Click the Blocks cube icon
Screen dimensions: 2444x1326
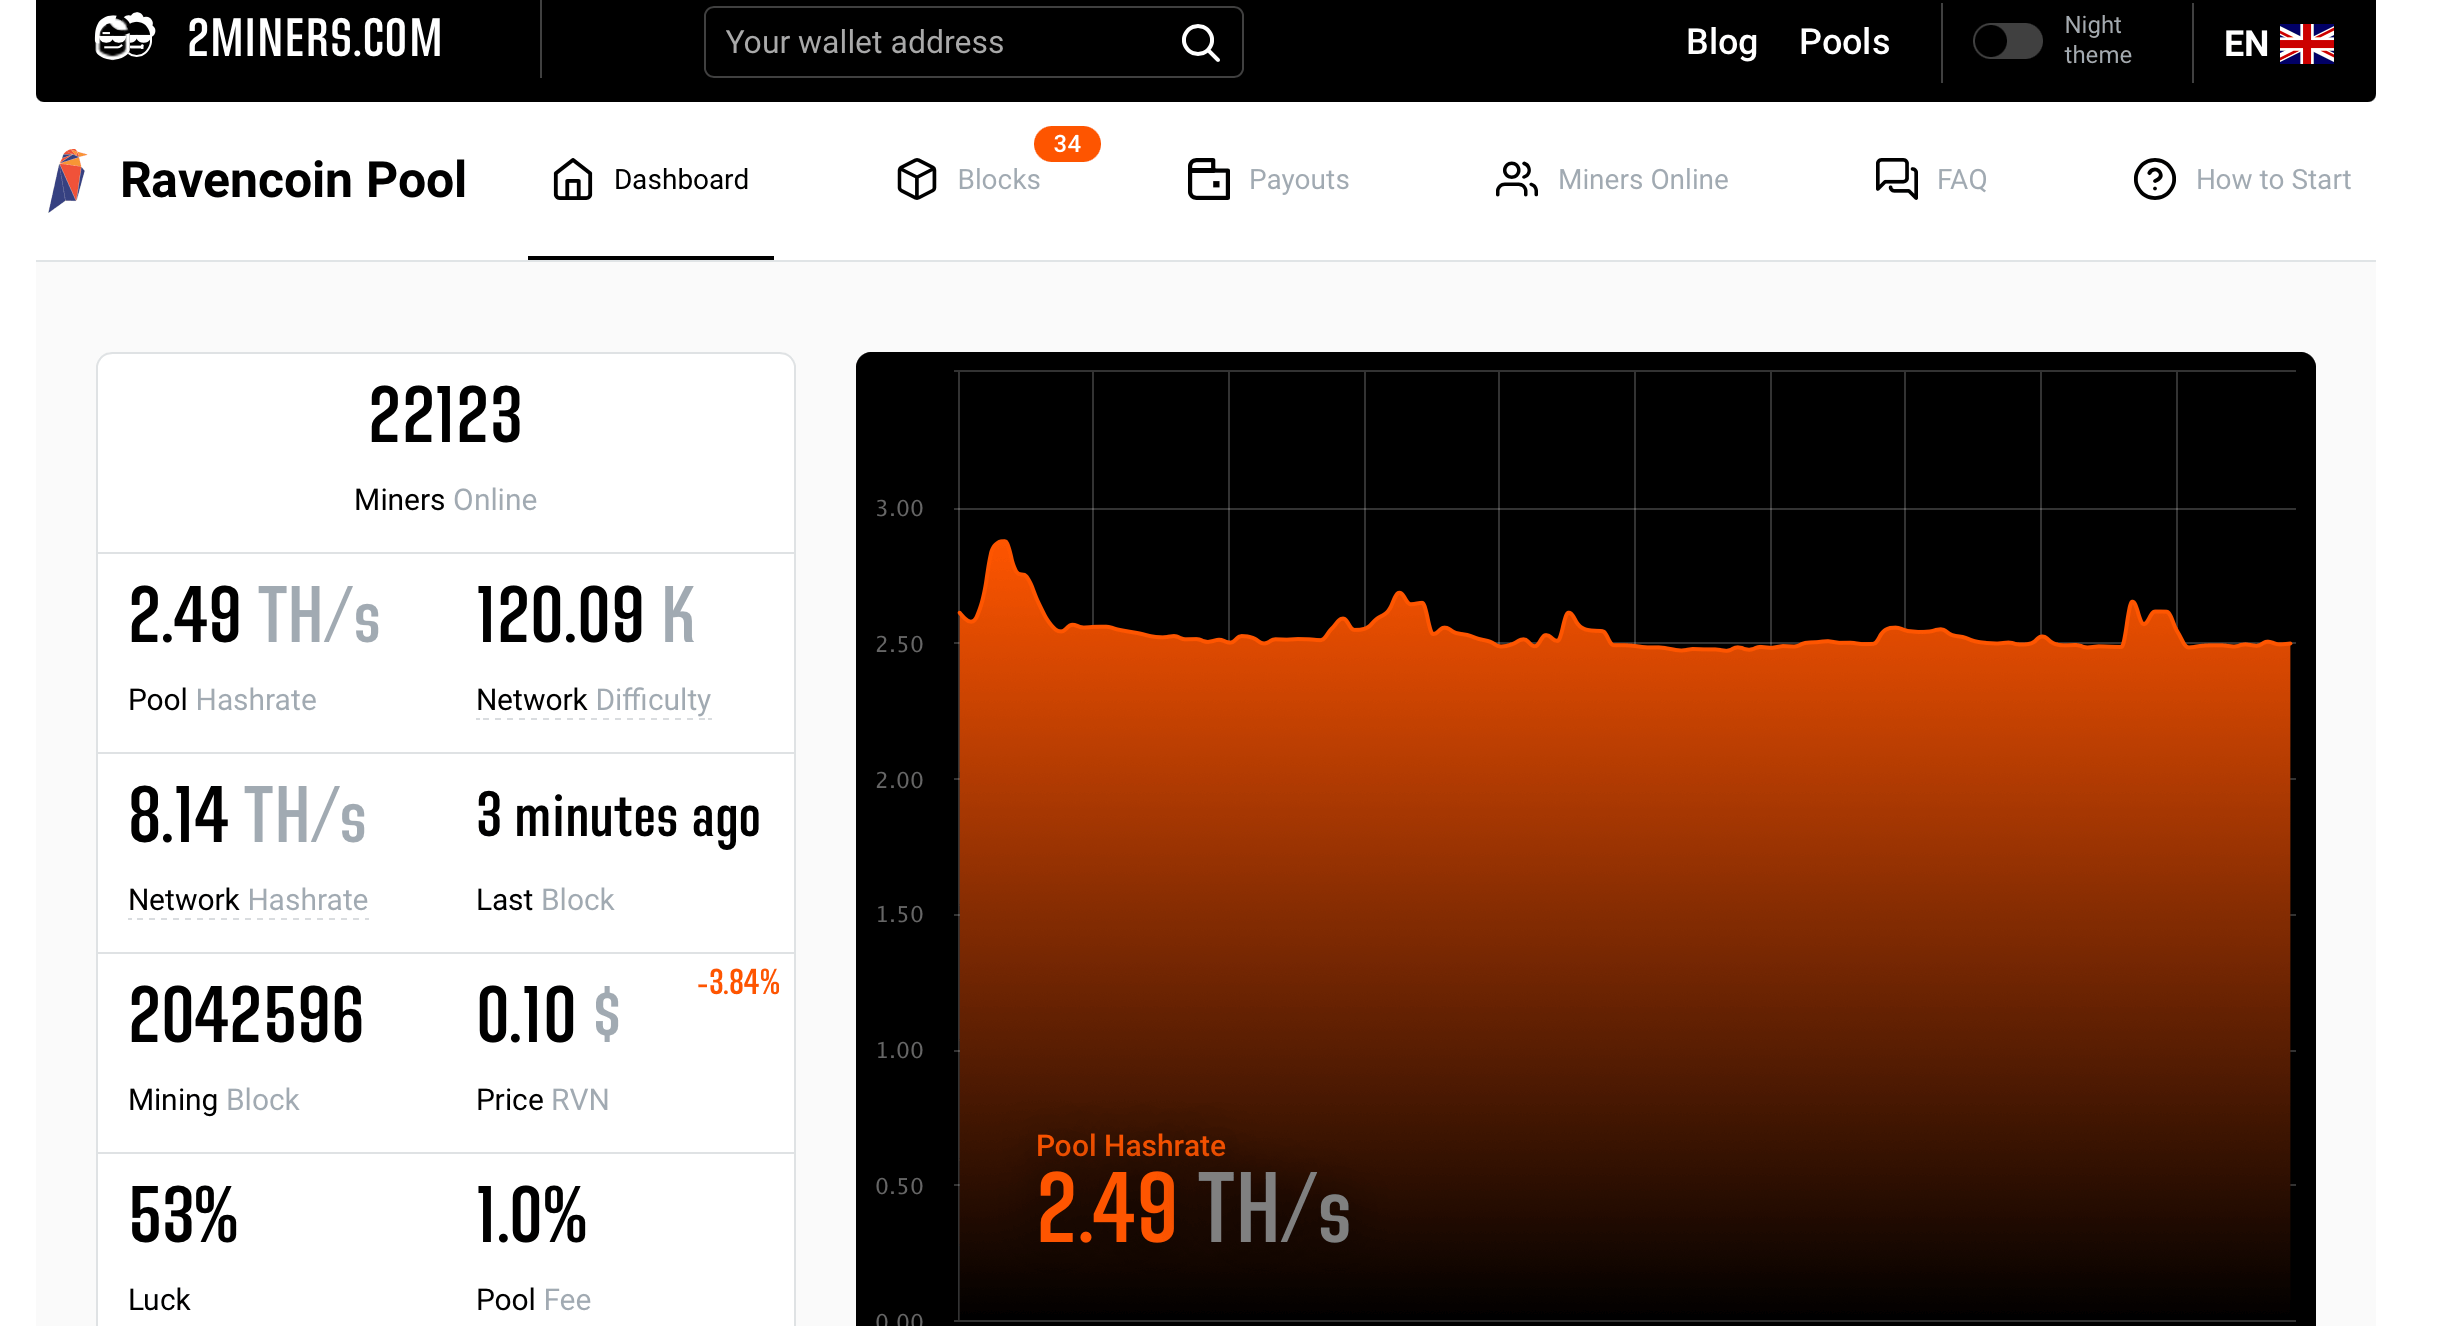[x=914, y=180]
